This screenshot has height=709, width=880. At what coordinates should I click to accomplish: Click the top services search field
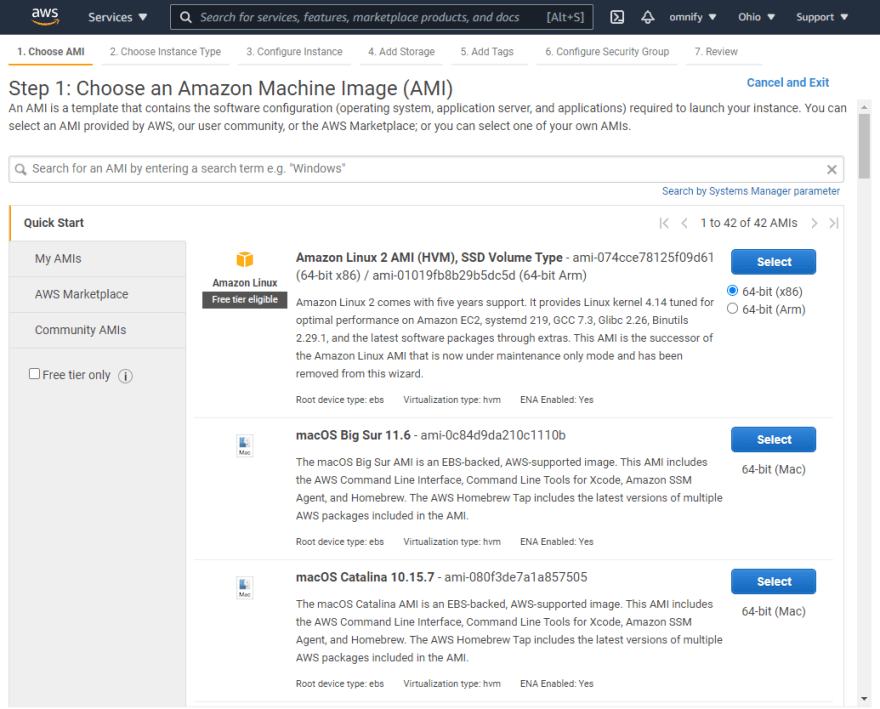382,17
